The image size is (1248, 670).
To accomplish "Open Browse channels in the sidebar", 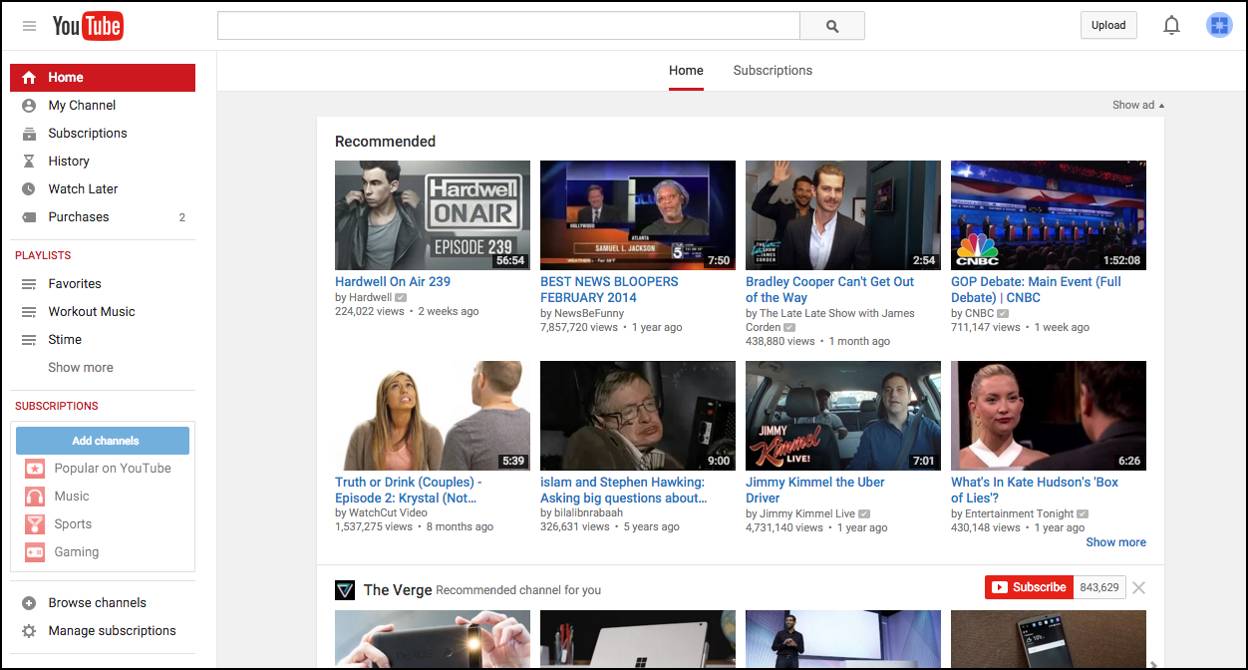I will [97, 603].
